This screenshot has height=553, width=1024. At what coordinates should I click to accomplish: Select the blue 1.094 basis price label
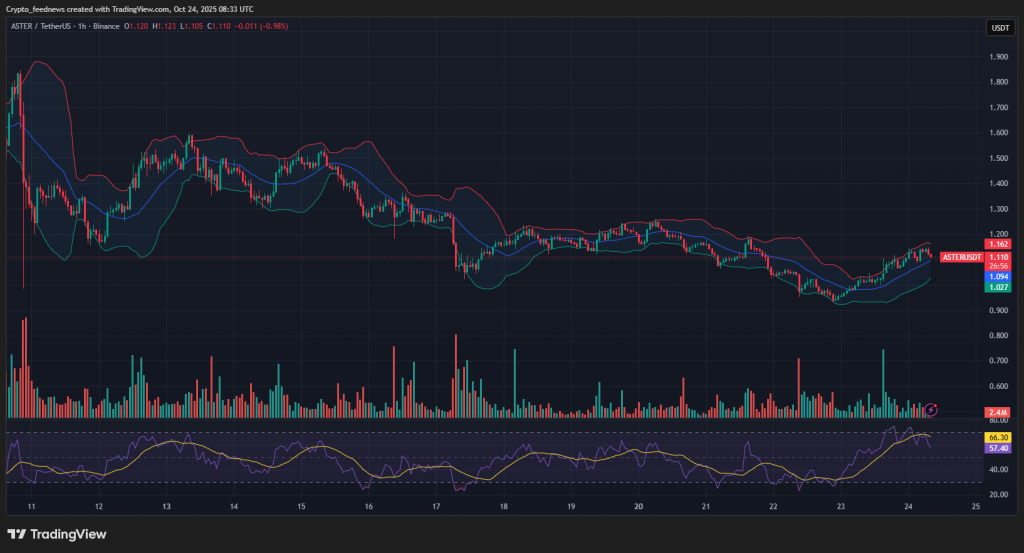[x=997, y=277]
